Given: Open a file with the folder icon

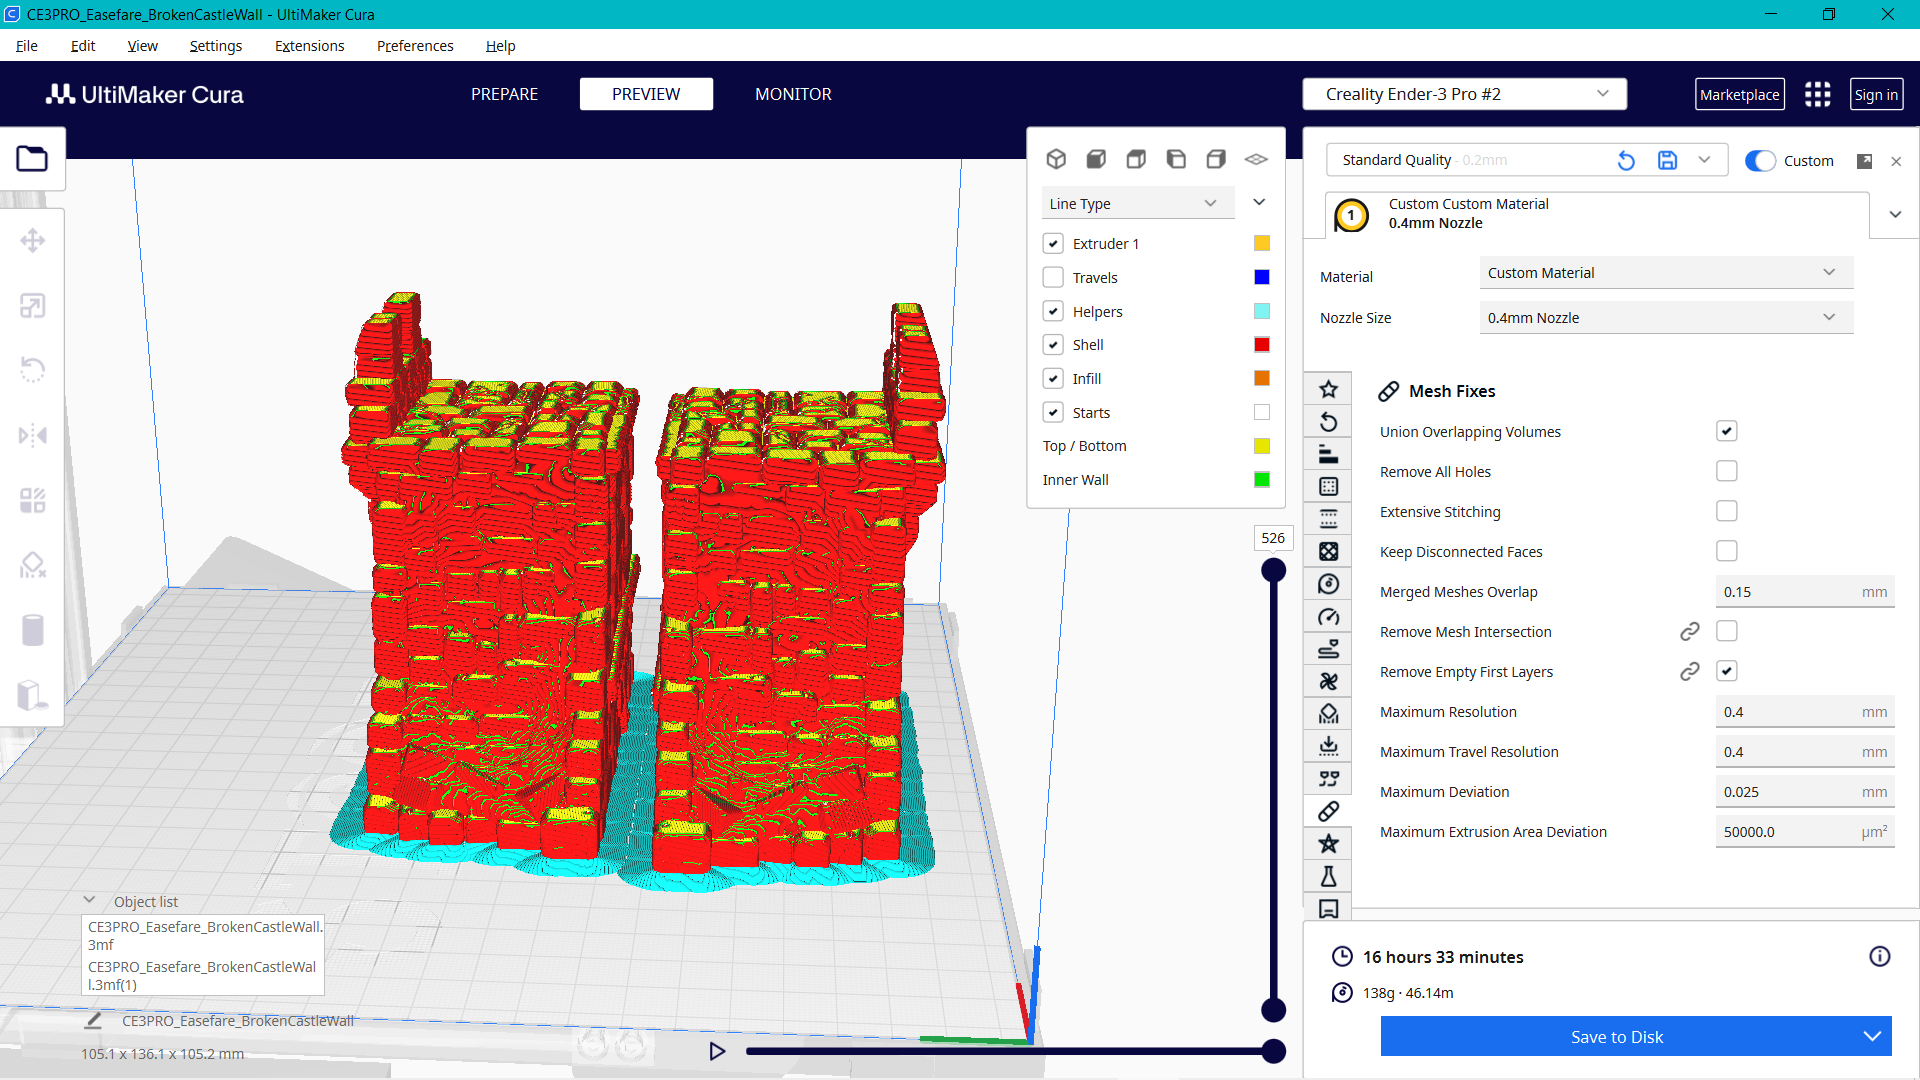Looking at the screenshot, I should 33,158.
